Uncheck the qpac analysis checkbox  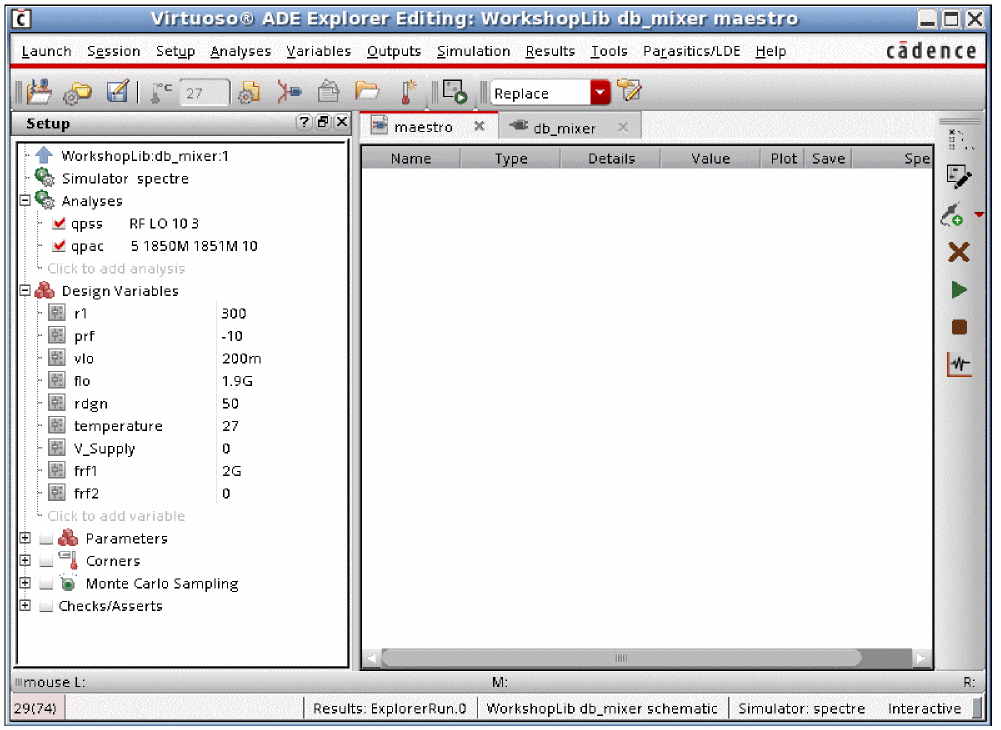click(59, 246)
